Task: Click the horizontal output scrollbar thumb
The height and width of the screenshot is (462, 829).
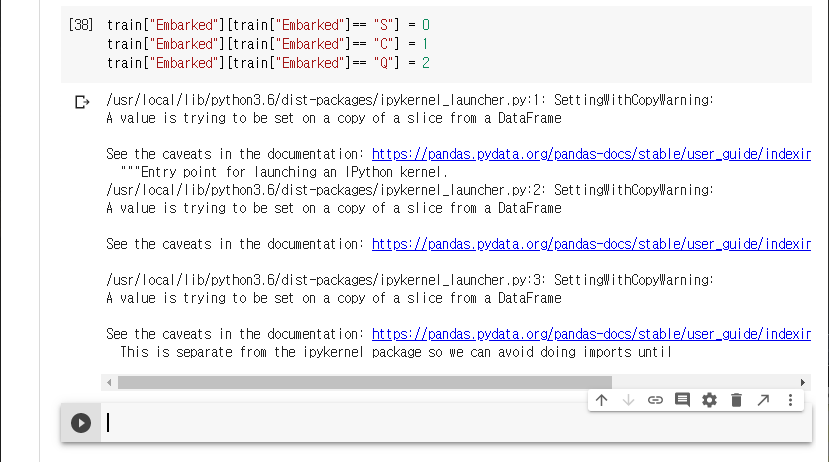Action: (x=364, y=382)
